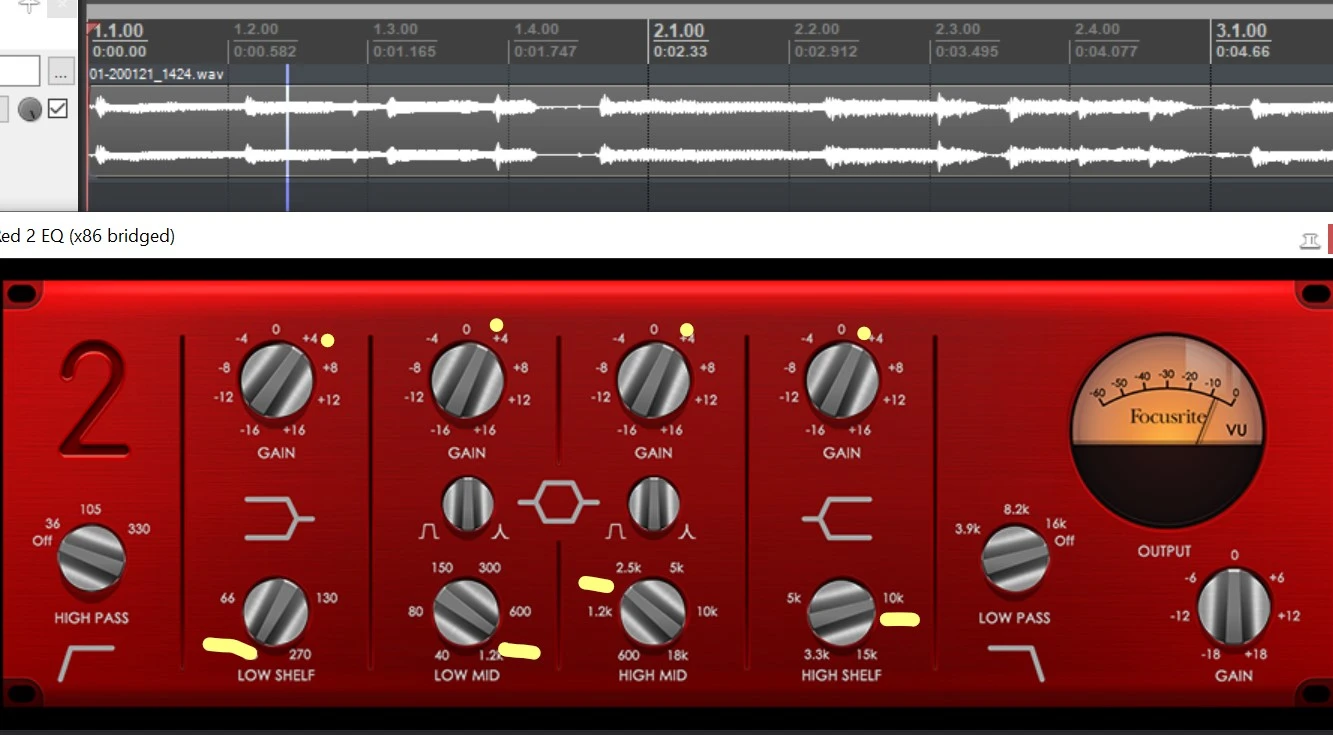
Task: Click the 2.1.00 marker on the timeline ruler
Action: (x=679, y=32)
